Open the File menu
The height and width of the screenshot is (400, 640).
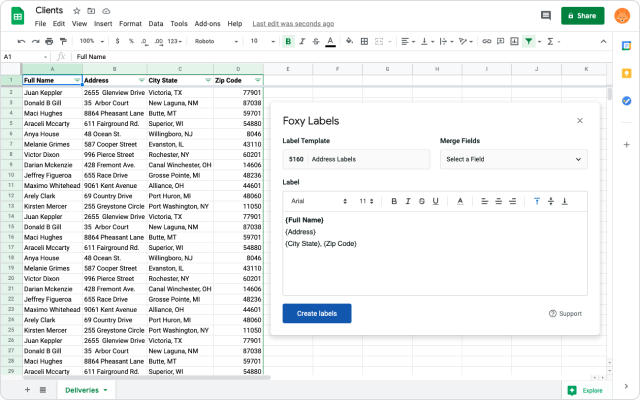tap(40, 24)
